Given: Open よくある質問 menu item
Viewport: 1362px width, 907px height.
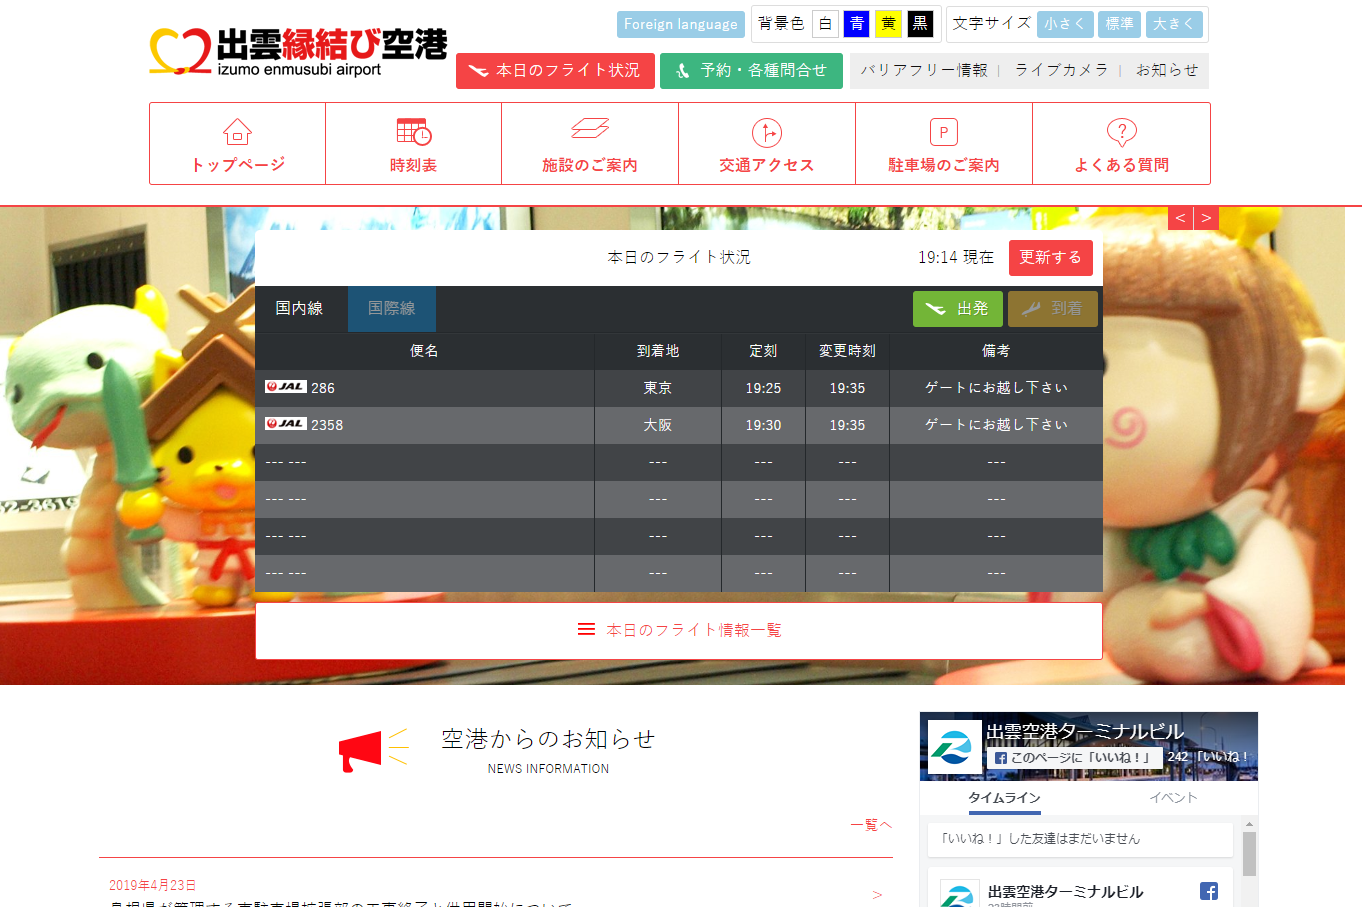Looking at the screenshot, I should (1122, 144).
